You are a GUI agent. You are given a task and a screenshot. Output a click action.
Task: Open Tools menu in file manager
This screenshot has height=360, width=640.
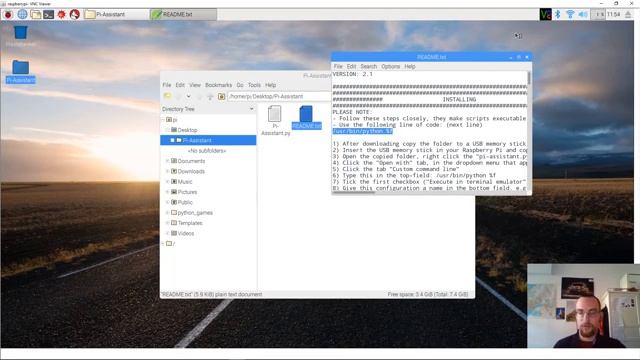[254, 85]
